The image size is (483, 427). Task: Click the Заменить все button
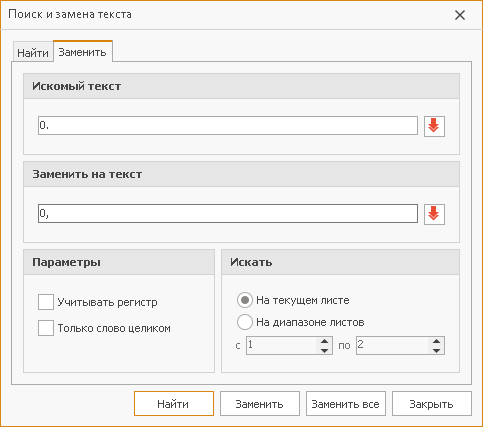tap(346, 404)
